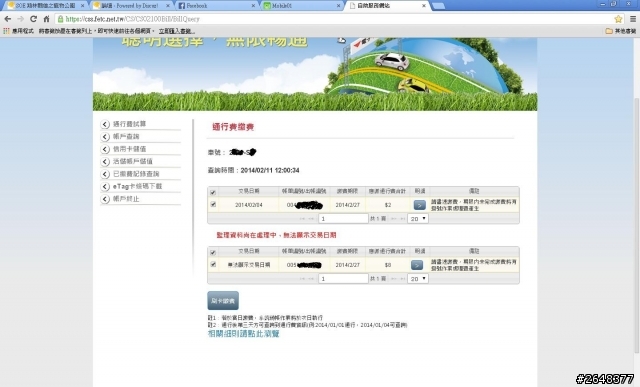
Task: Go to next page in the $0 table pager
Action: point(394,279)
